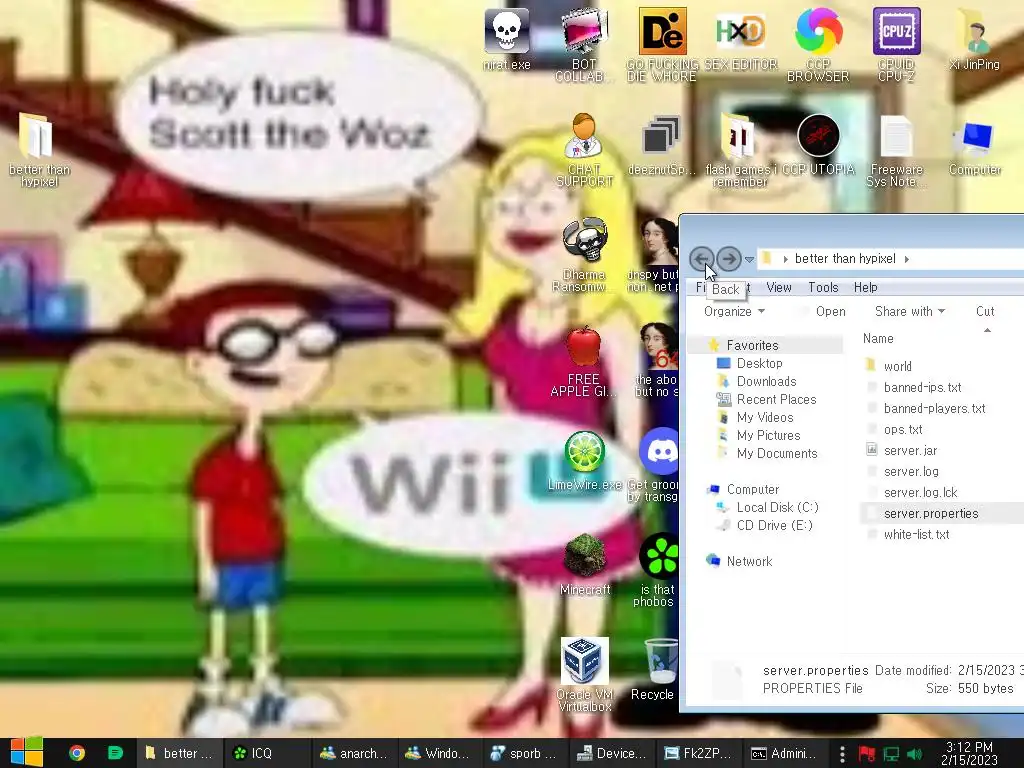Click the Back button in Explorer

click(x=701, y=259)
